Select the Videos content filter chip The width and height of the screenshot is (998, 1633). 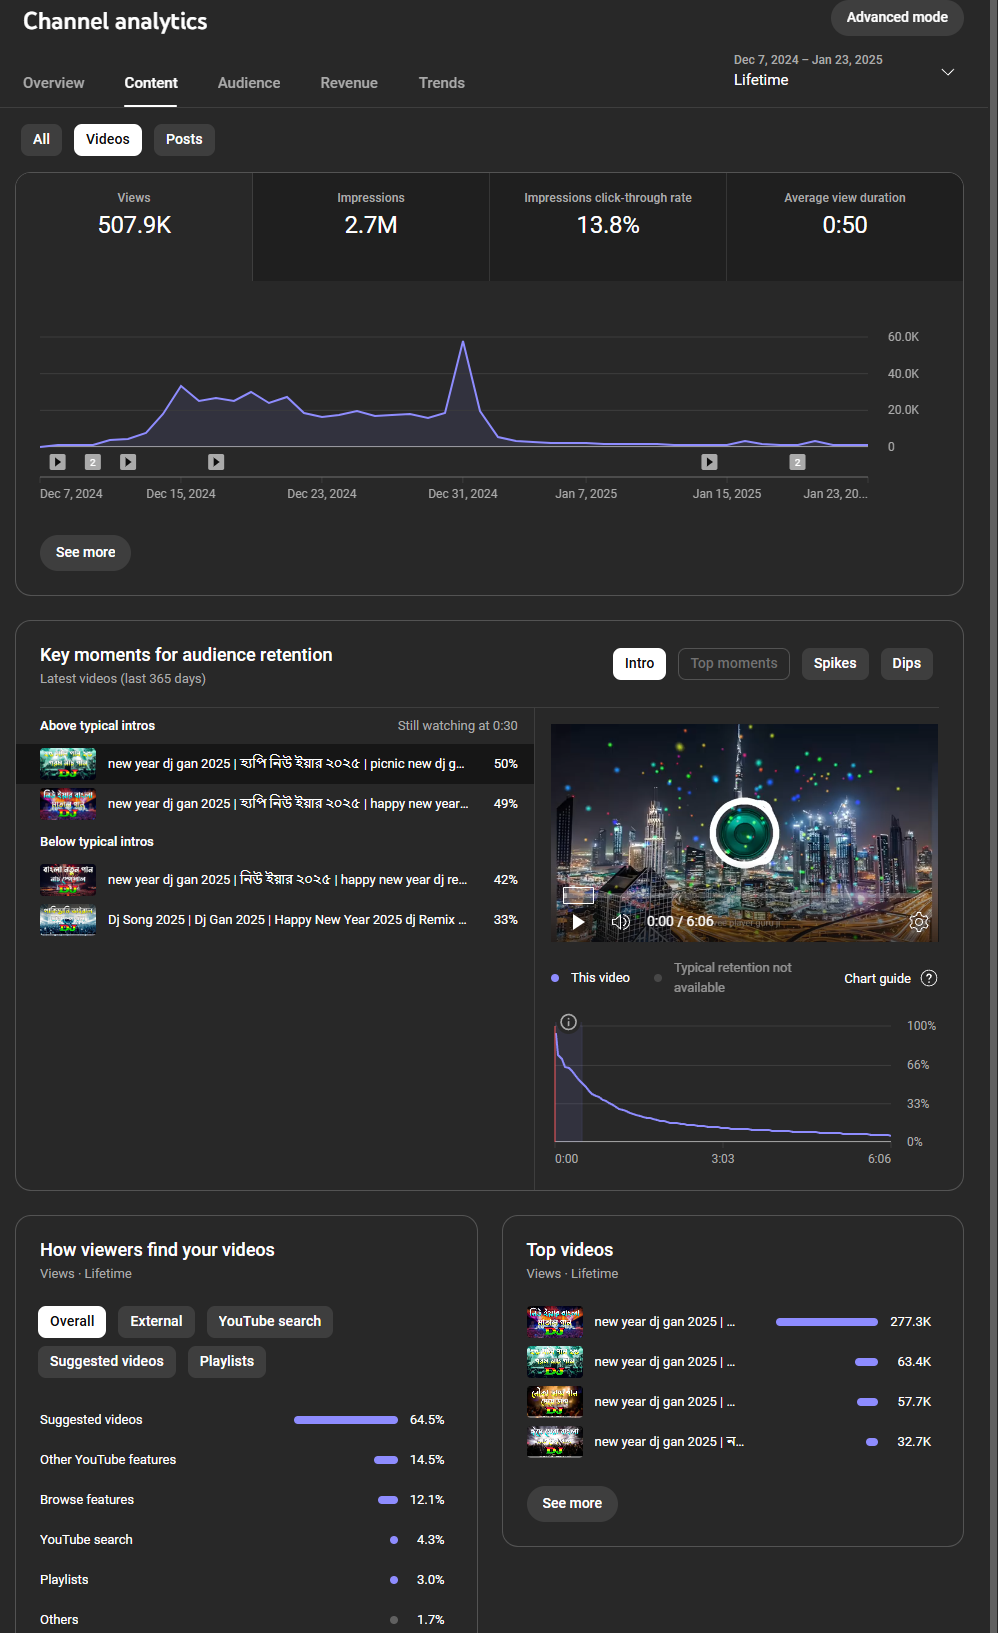(108, 139)
